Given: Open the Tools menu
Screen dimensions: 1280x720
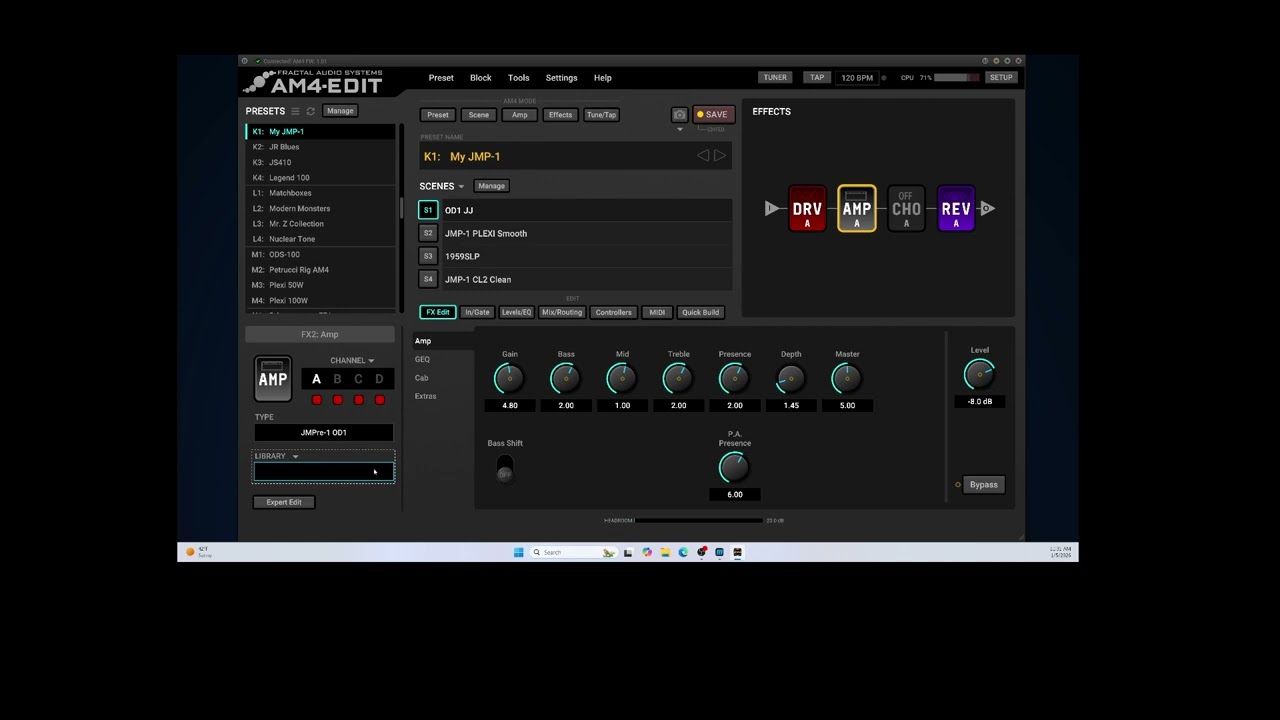Looking at the screenshot, I should 519,78.
